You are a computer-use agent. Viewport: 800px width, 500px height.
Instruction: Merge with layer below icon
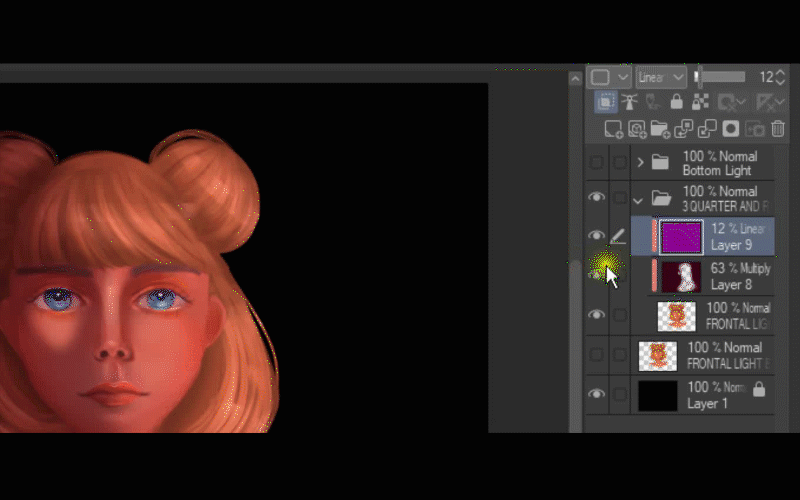click(x=707, y=129)
